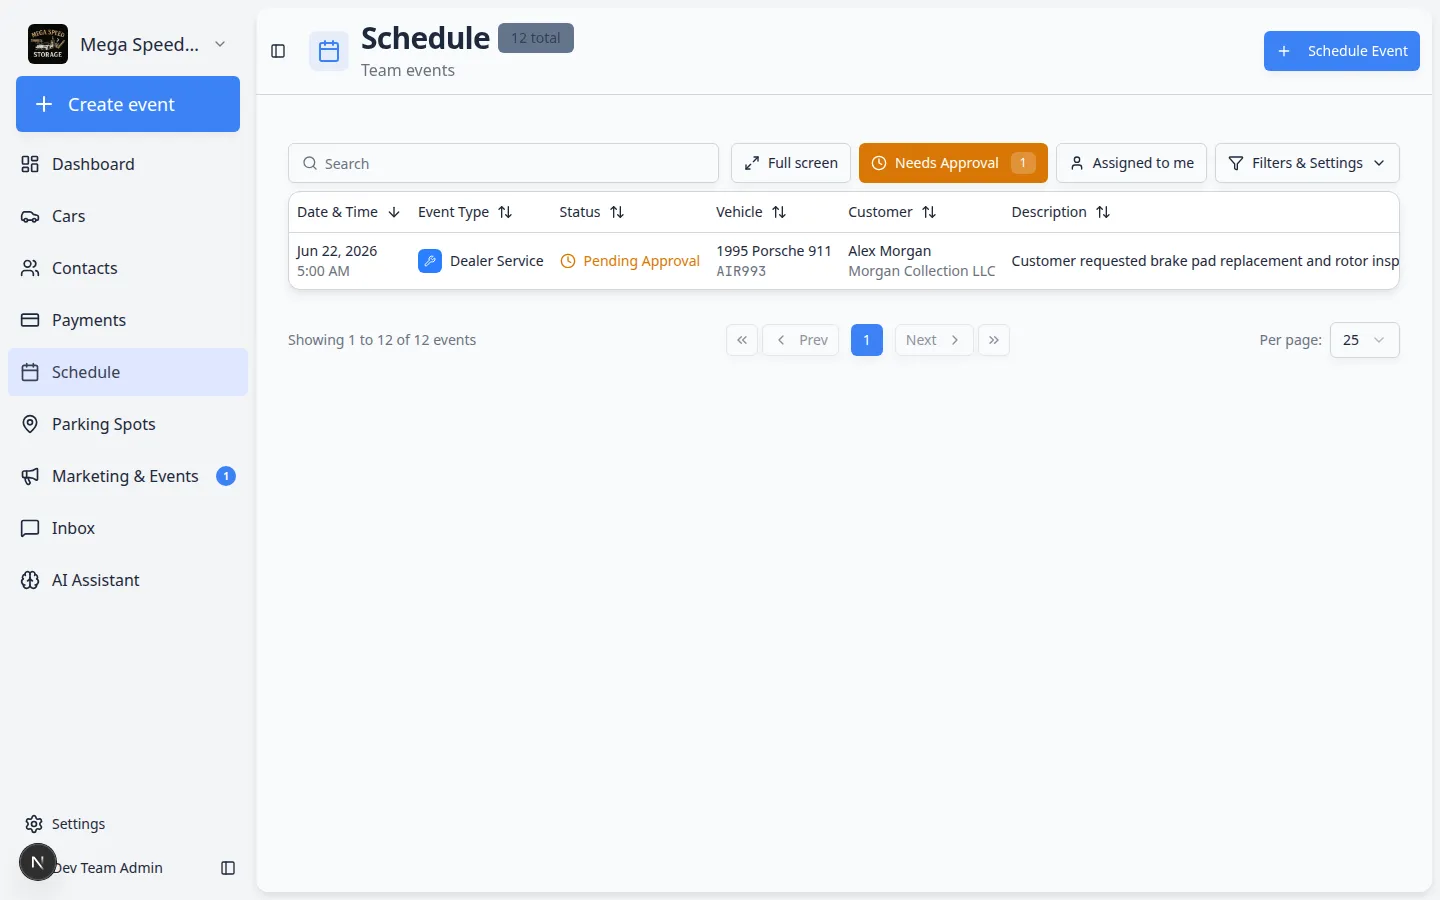
Task: Jump to last page with double-right arrows
Action: (994, 340)
